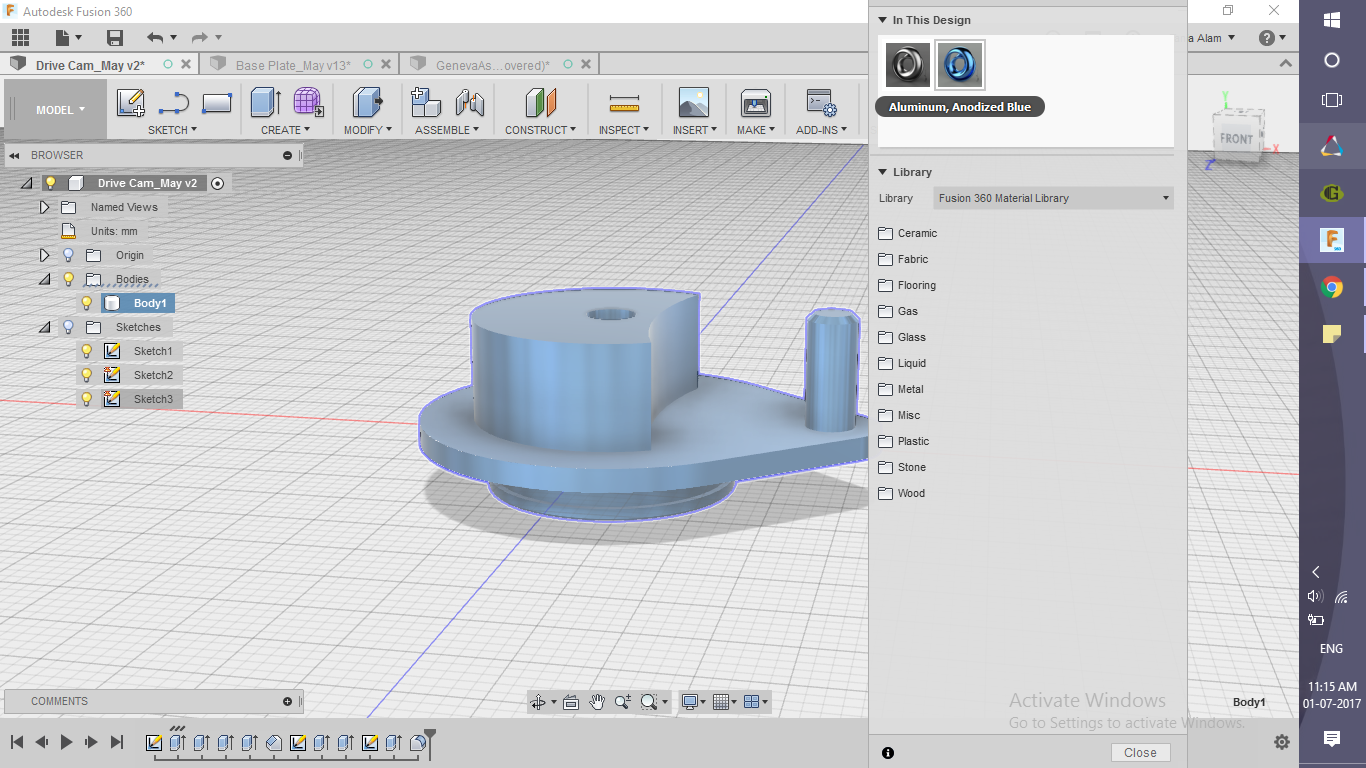Select the Line/arc sketch tool
This screenshot has width=1366, height=768.
174,103
